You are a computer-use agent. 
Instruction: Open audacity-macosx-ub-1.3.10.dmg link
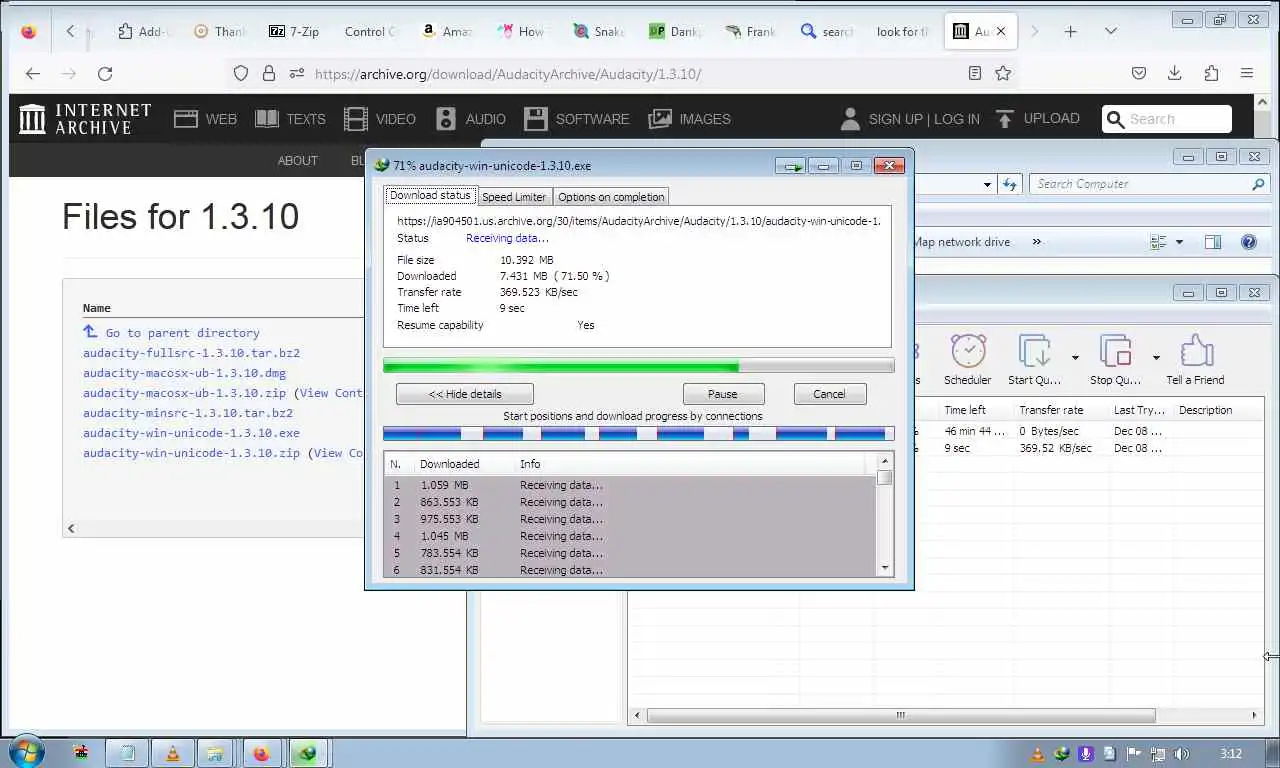[184, 373]
